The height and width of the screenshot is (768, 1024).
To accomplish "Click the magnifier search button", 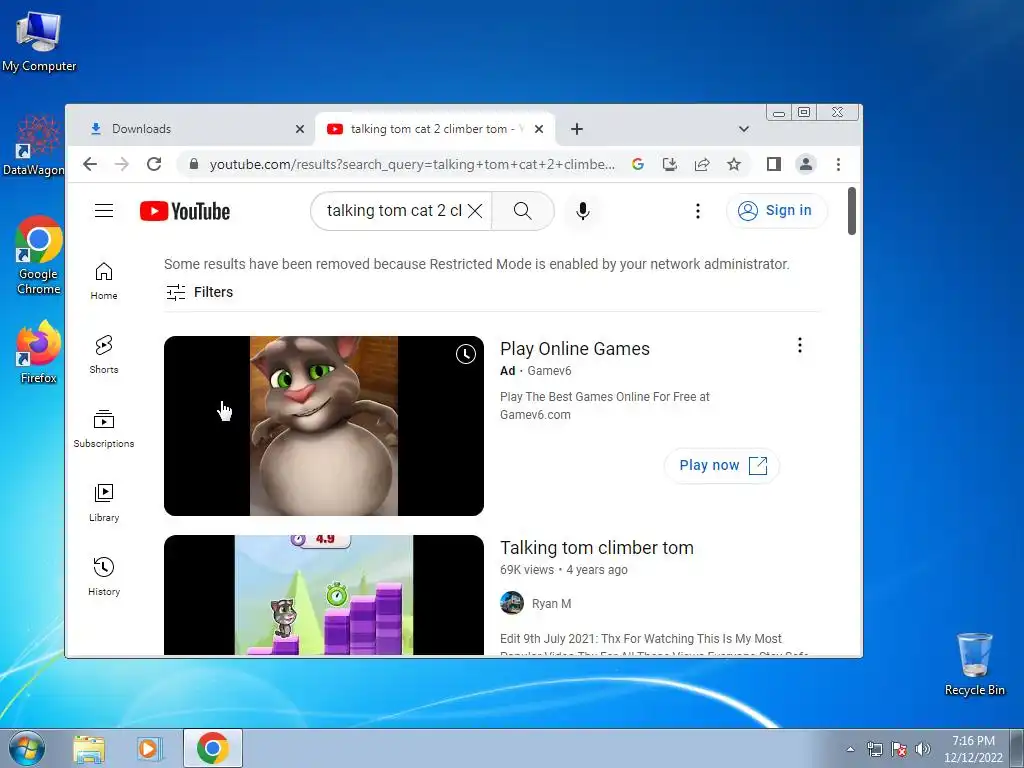I will [522, 211].
